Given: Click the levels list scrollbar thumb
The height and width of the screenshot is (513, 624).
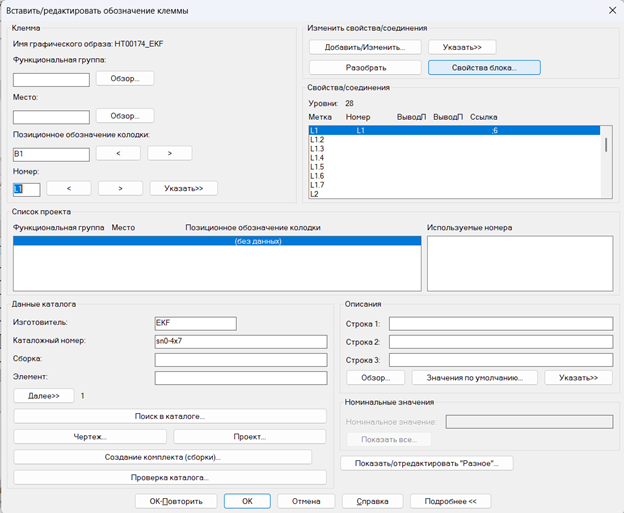Looking at the screenshot, I should (606, 144).
